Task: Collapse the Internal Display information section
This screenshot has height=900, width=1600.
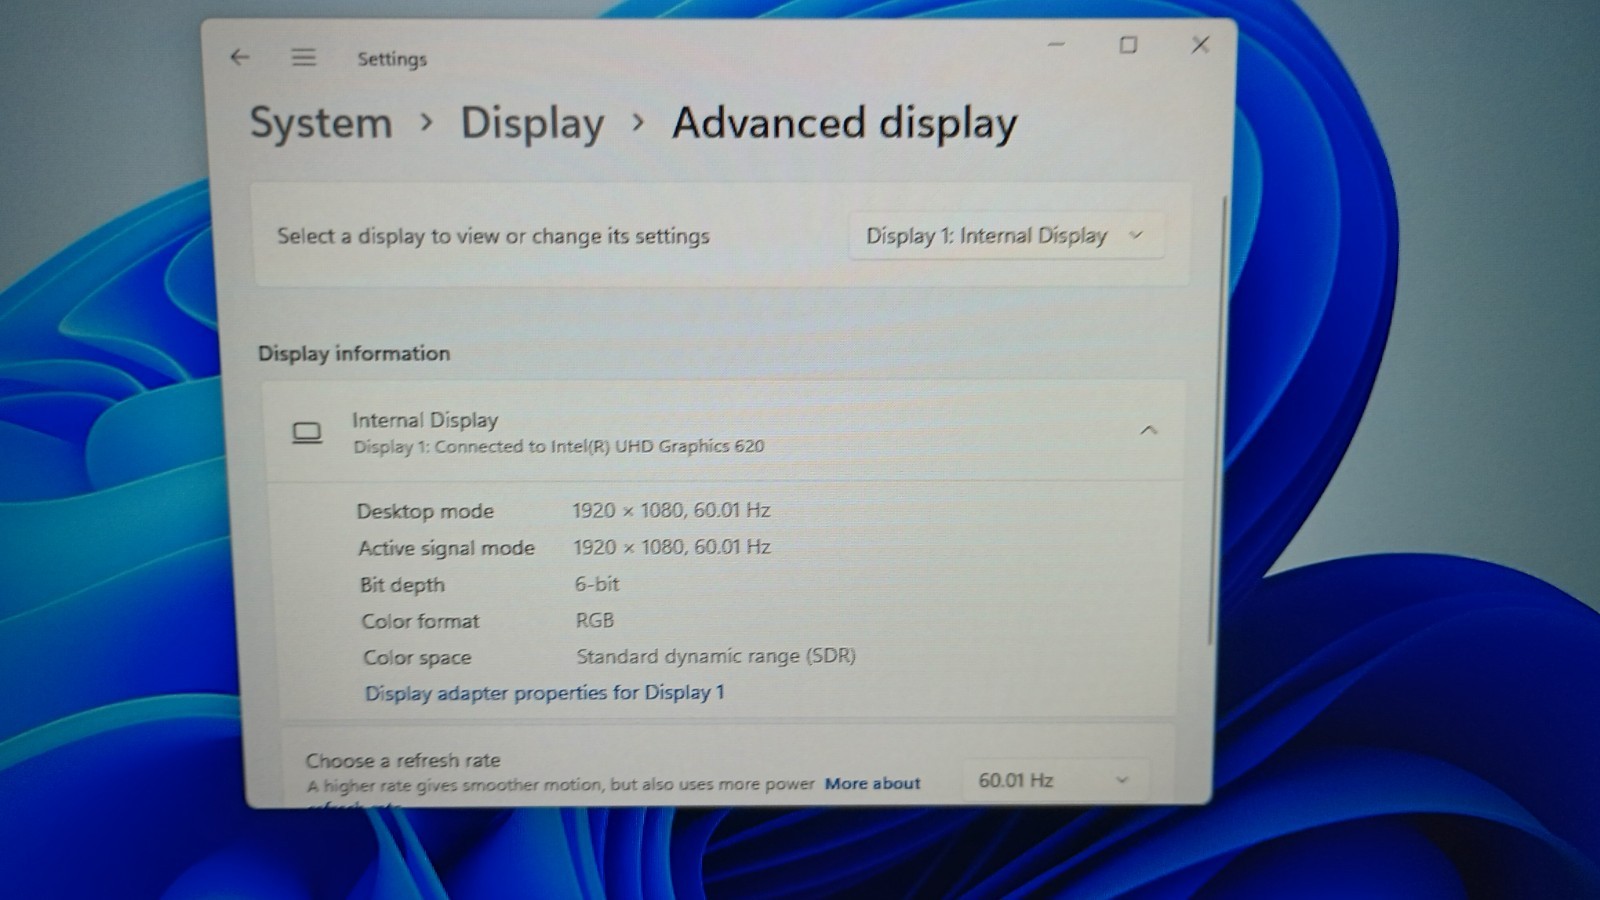Action: 1148,431
